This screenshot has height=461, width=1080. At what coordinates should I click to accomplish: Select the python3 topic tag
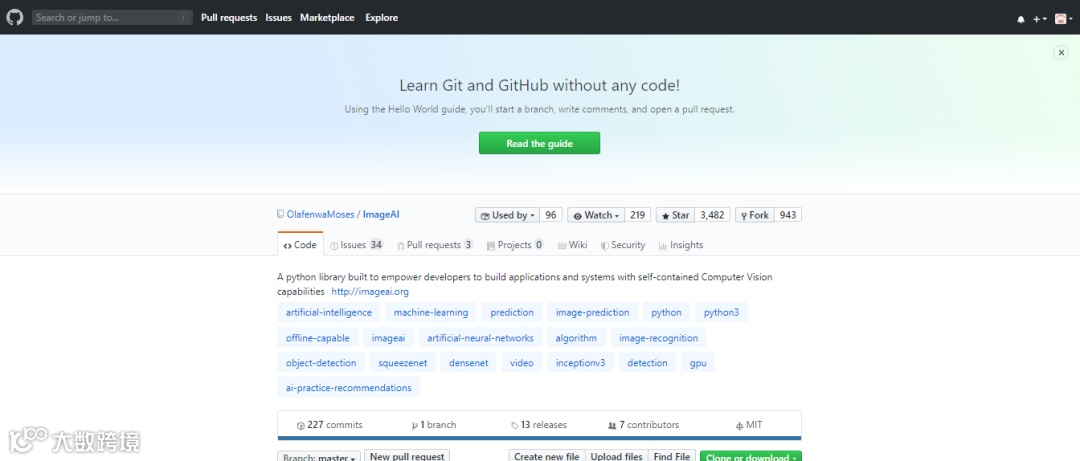tap(721, 312)
